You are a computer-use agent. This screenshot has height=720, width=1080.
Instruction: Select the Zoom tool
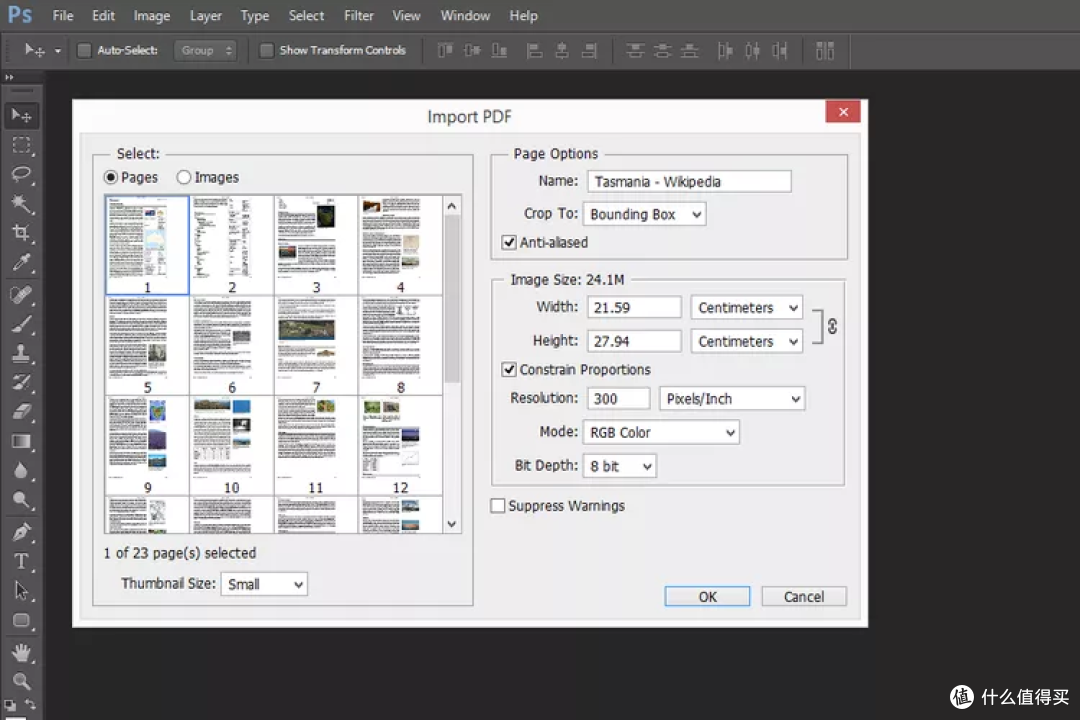tap(21, 681)
